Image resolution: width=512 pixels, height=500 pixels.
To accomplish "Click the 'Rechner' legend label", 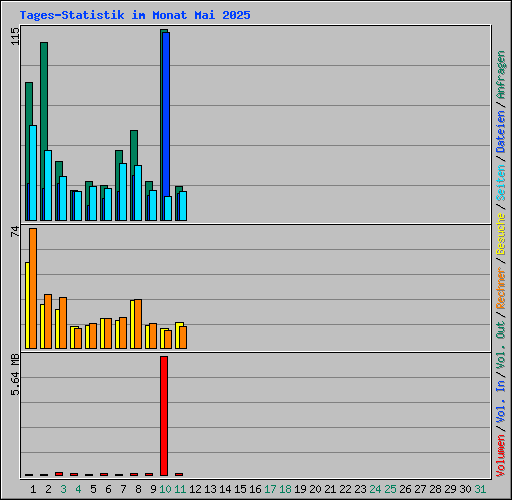I will point(501,288).
